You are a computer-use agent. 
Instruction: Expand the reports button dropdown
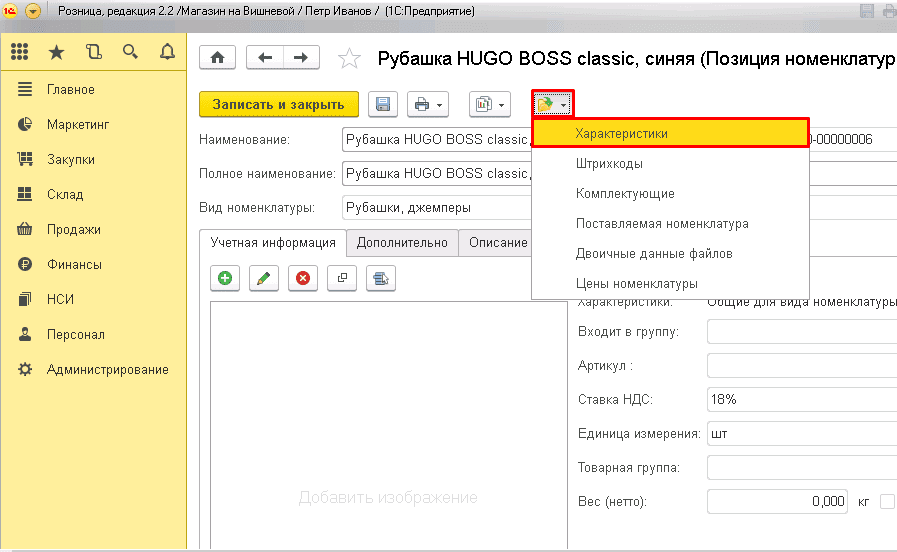(490, 104)
